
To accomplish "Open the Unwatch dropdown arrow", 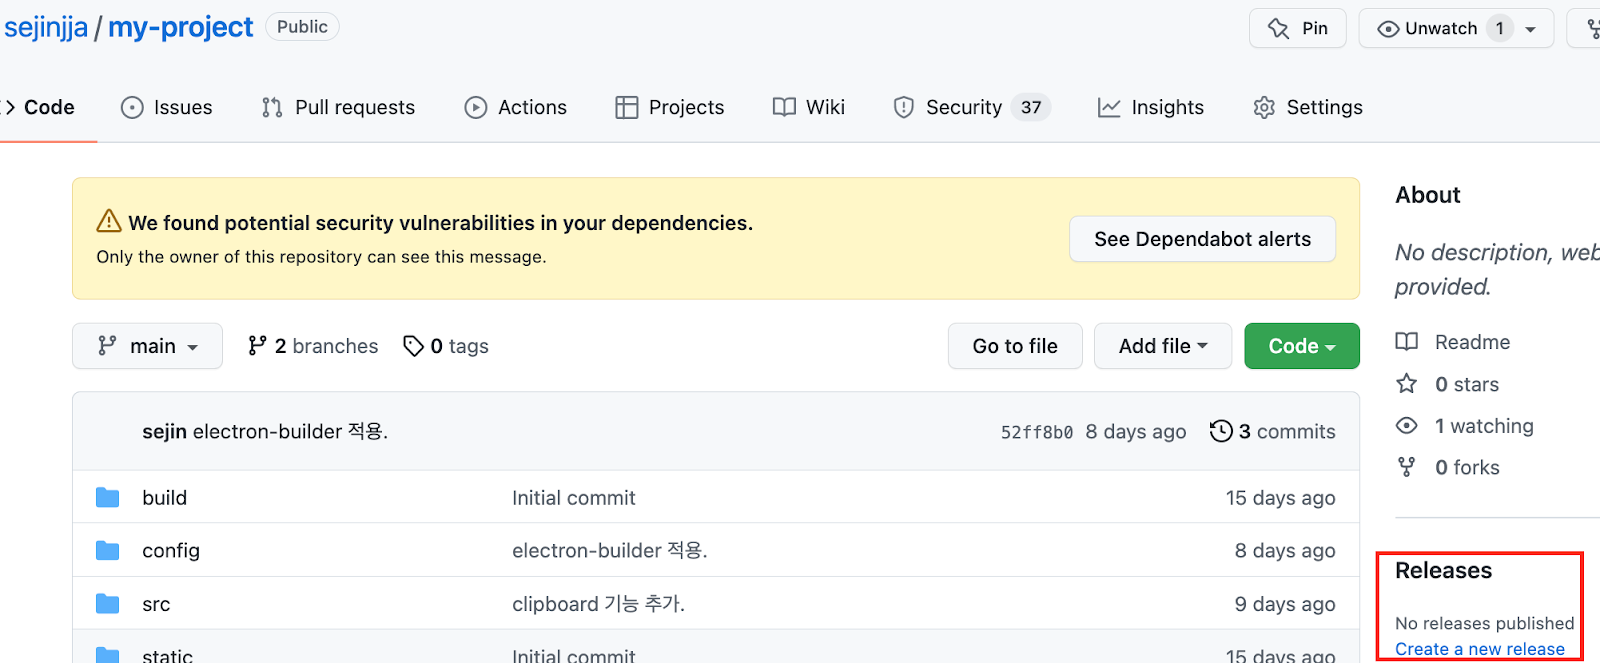I will pos(1531,29).
